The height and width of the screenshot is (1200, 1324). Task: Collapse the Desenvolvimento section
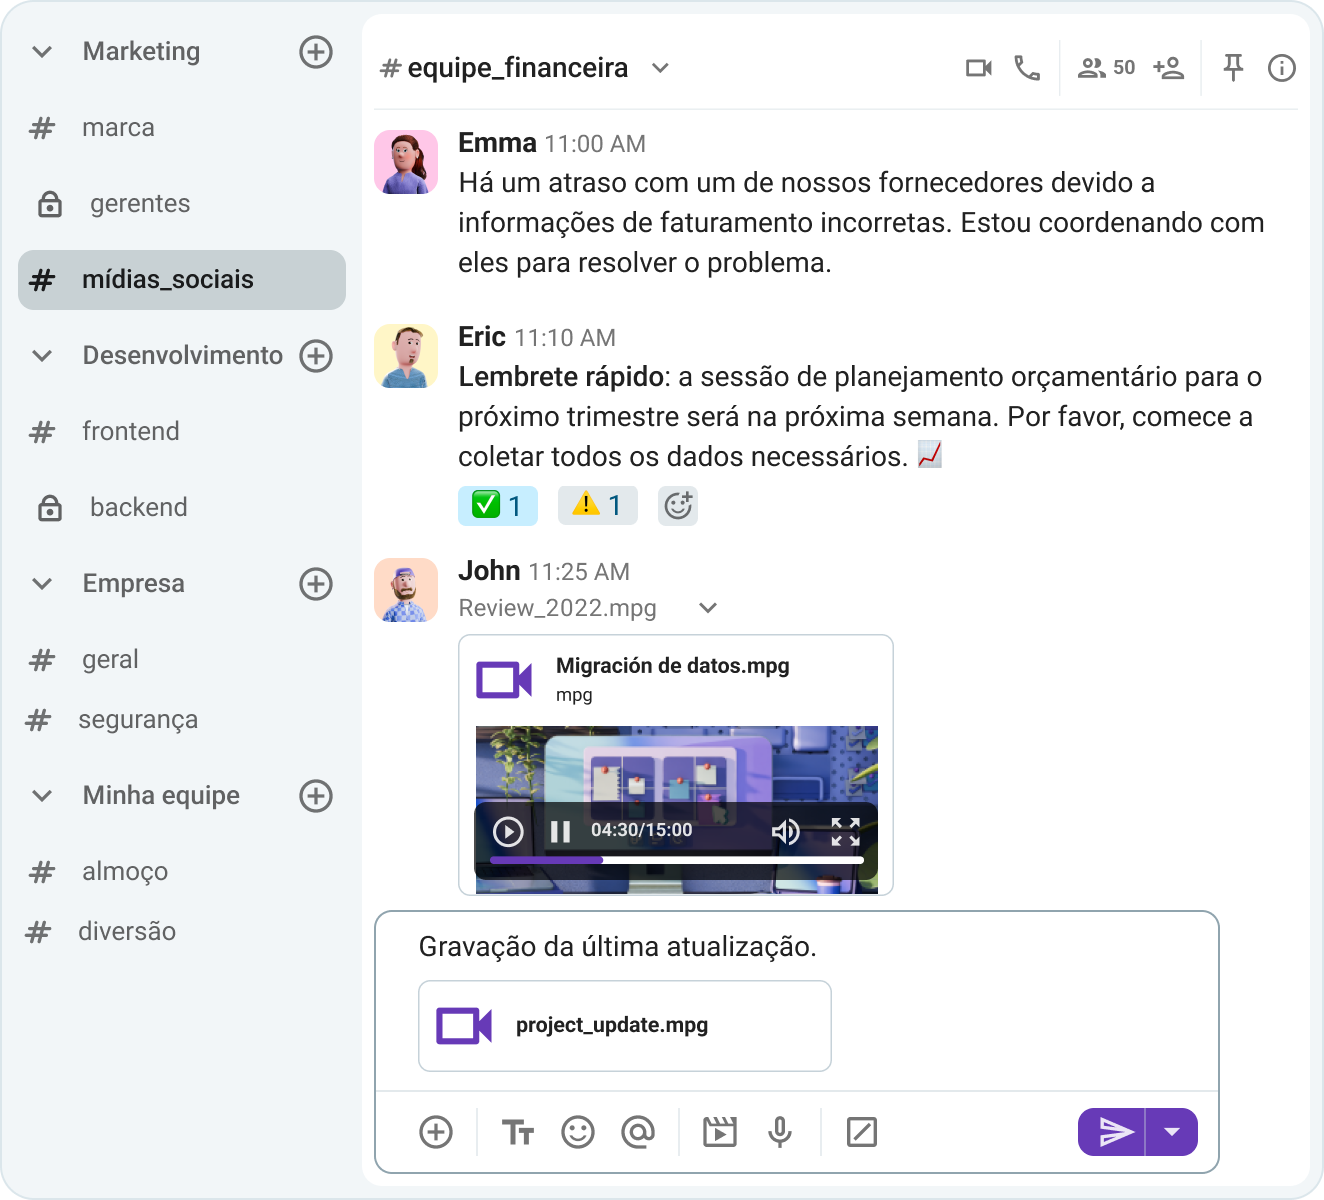tap(42, 356)
